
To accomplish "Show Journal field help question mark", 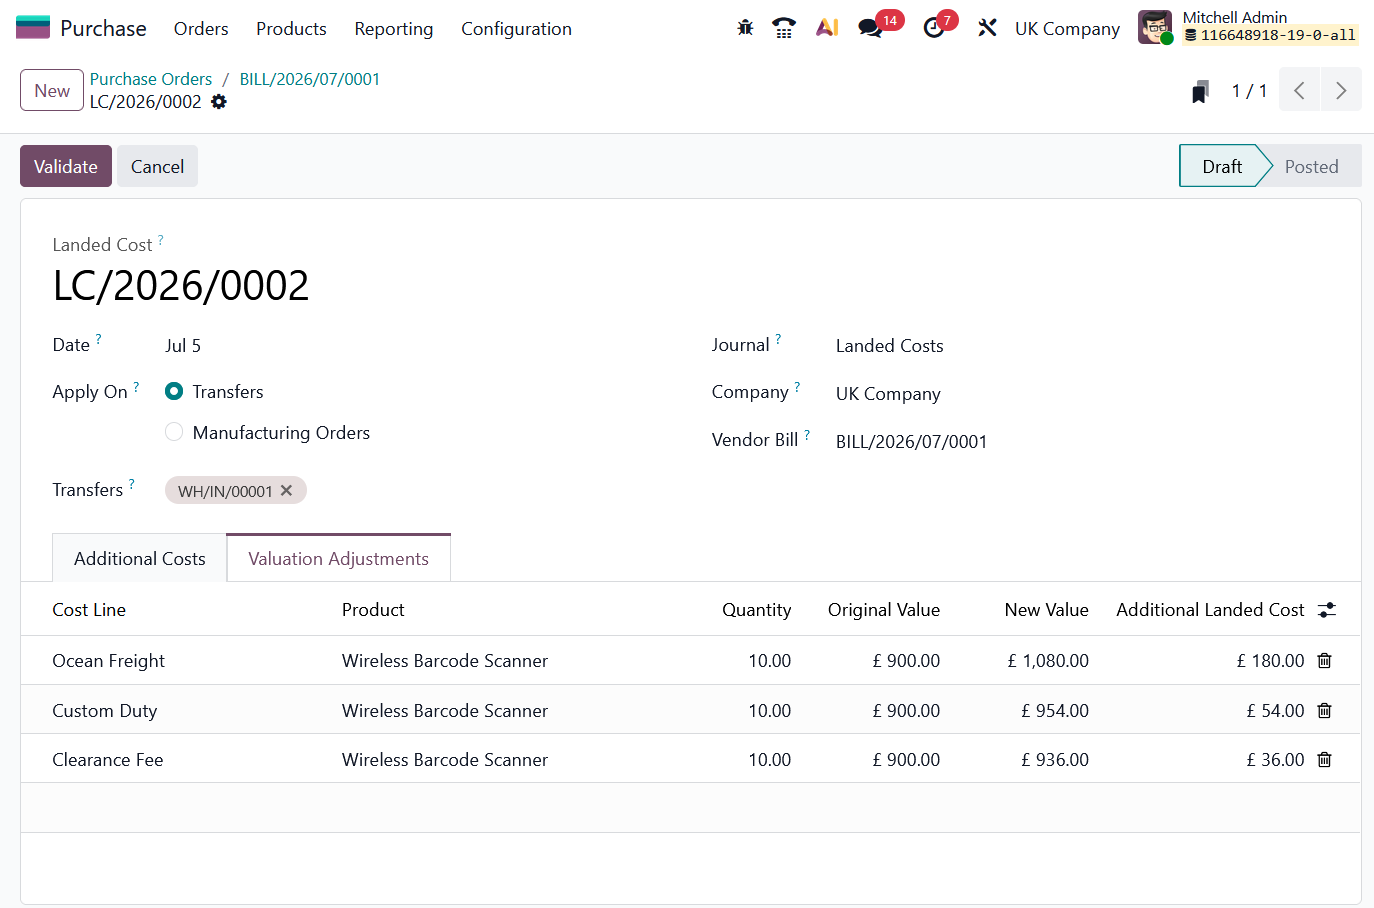I will [778, 339].
